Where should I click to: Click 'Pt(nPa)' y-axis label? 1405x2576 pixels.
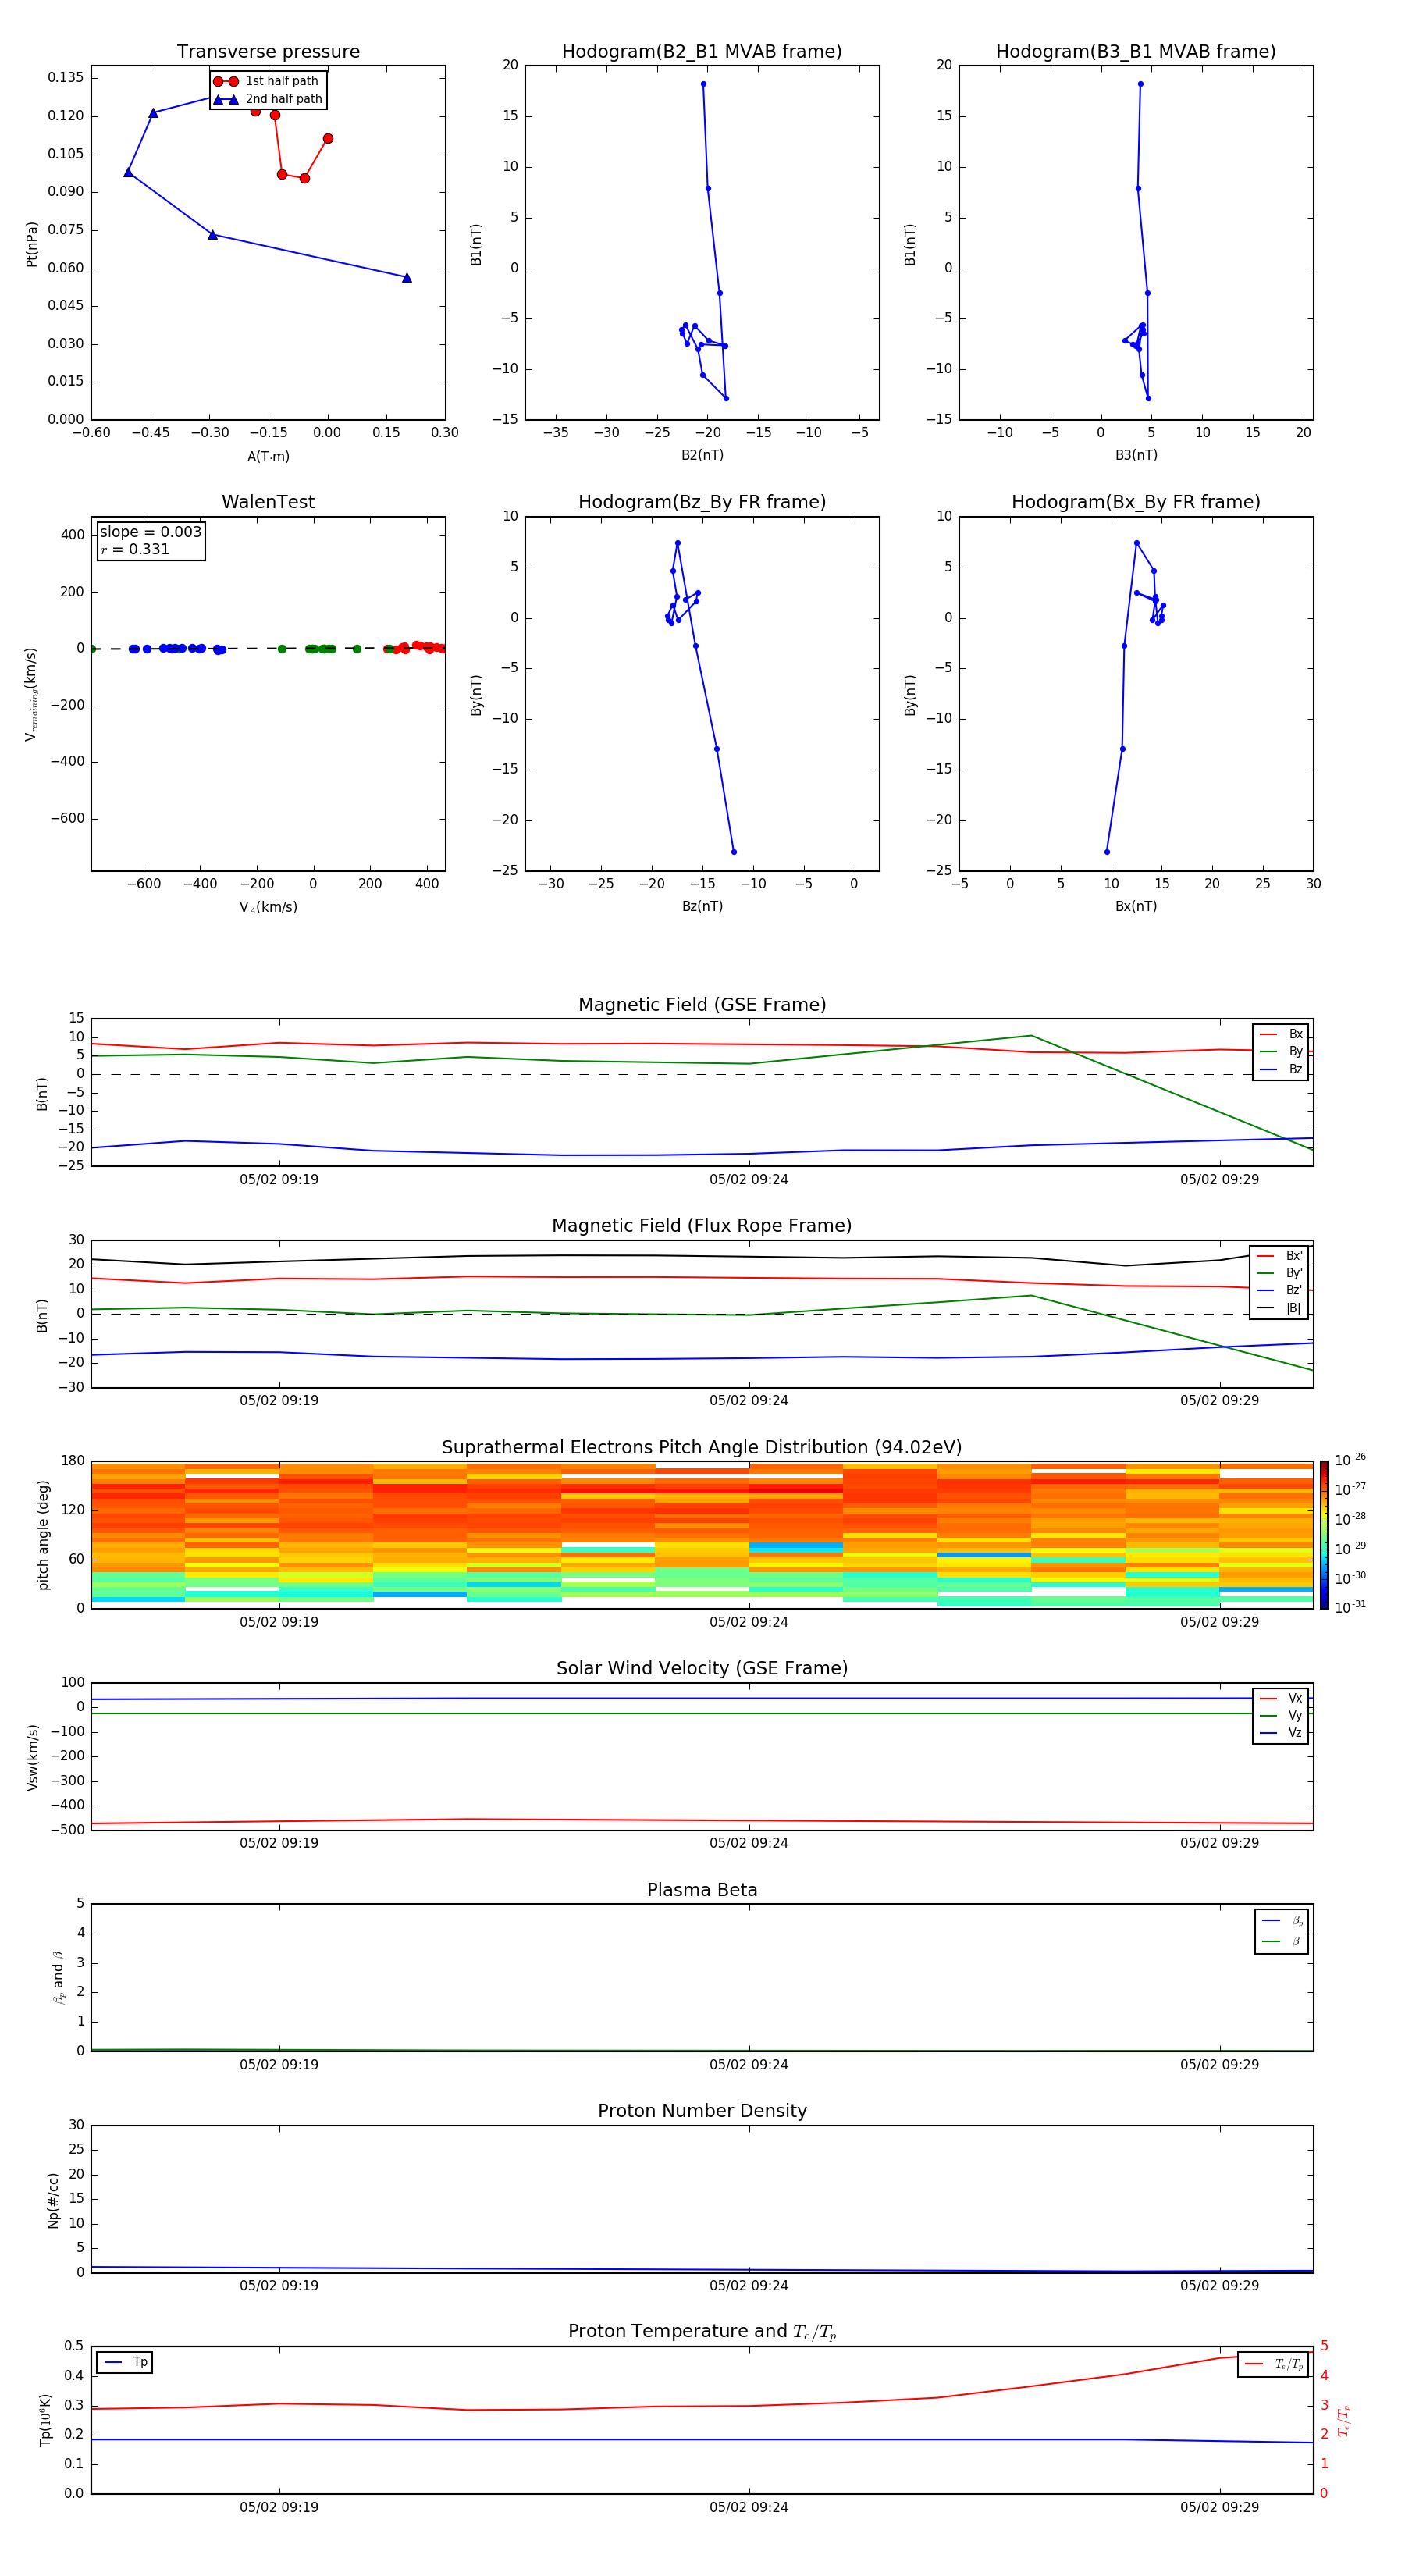pos(32,244)
